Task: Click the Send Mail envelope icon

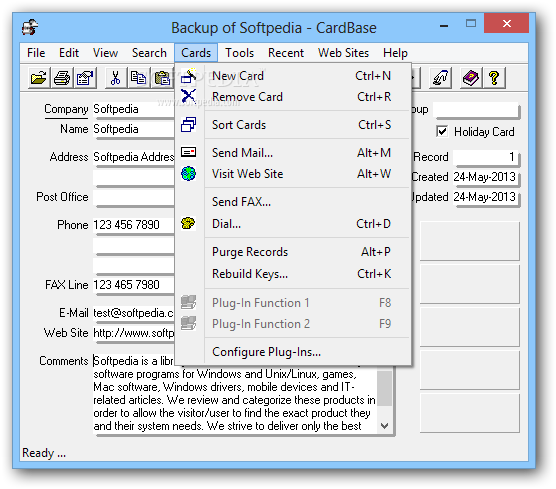Action: 188,152
